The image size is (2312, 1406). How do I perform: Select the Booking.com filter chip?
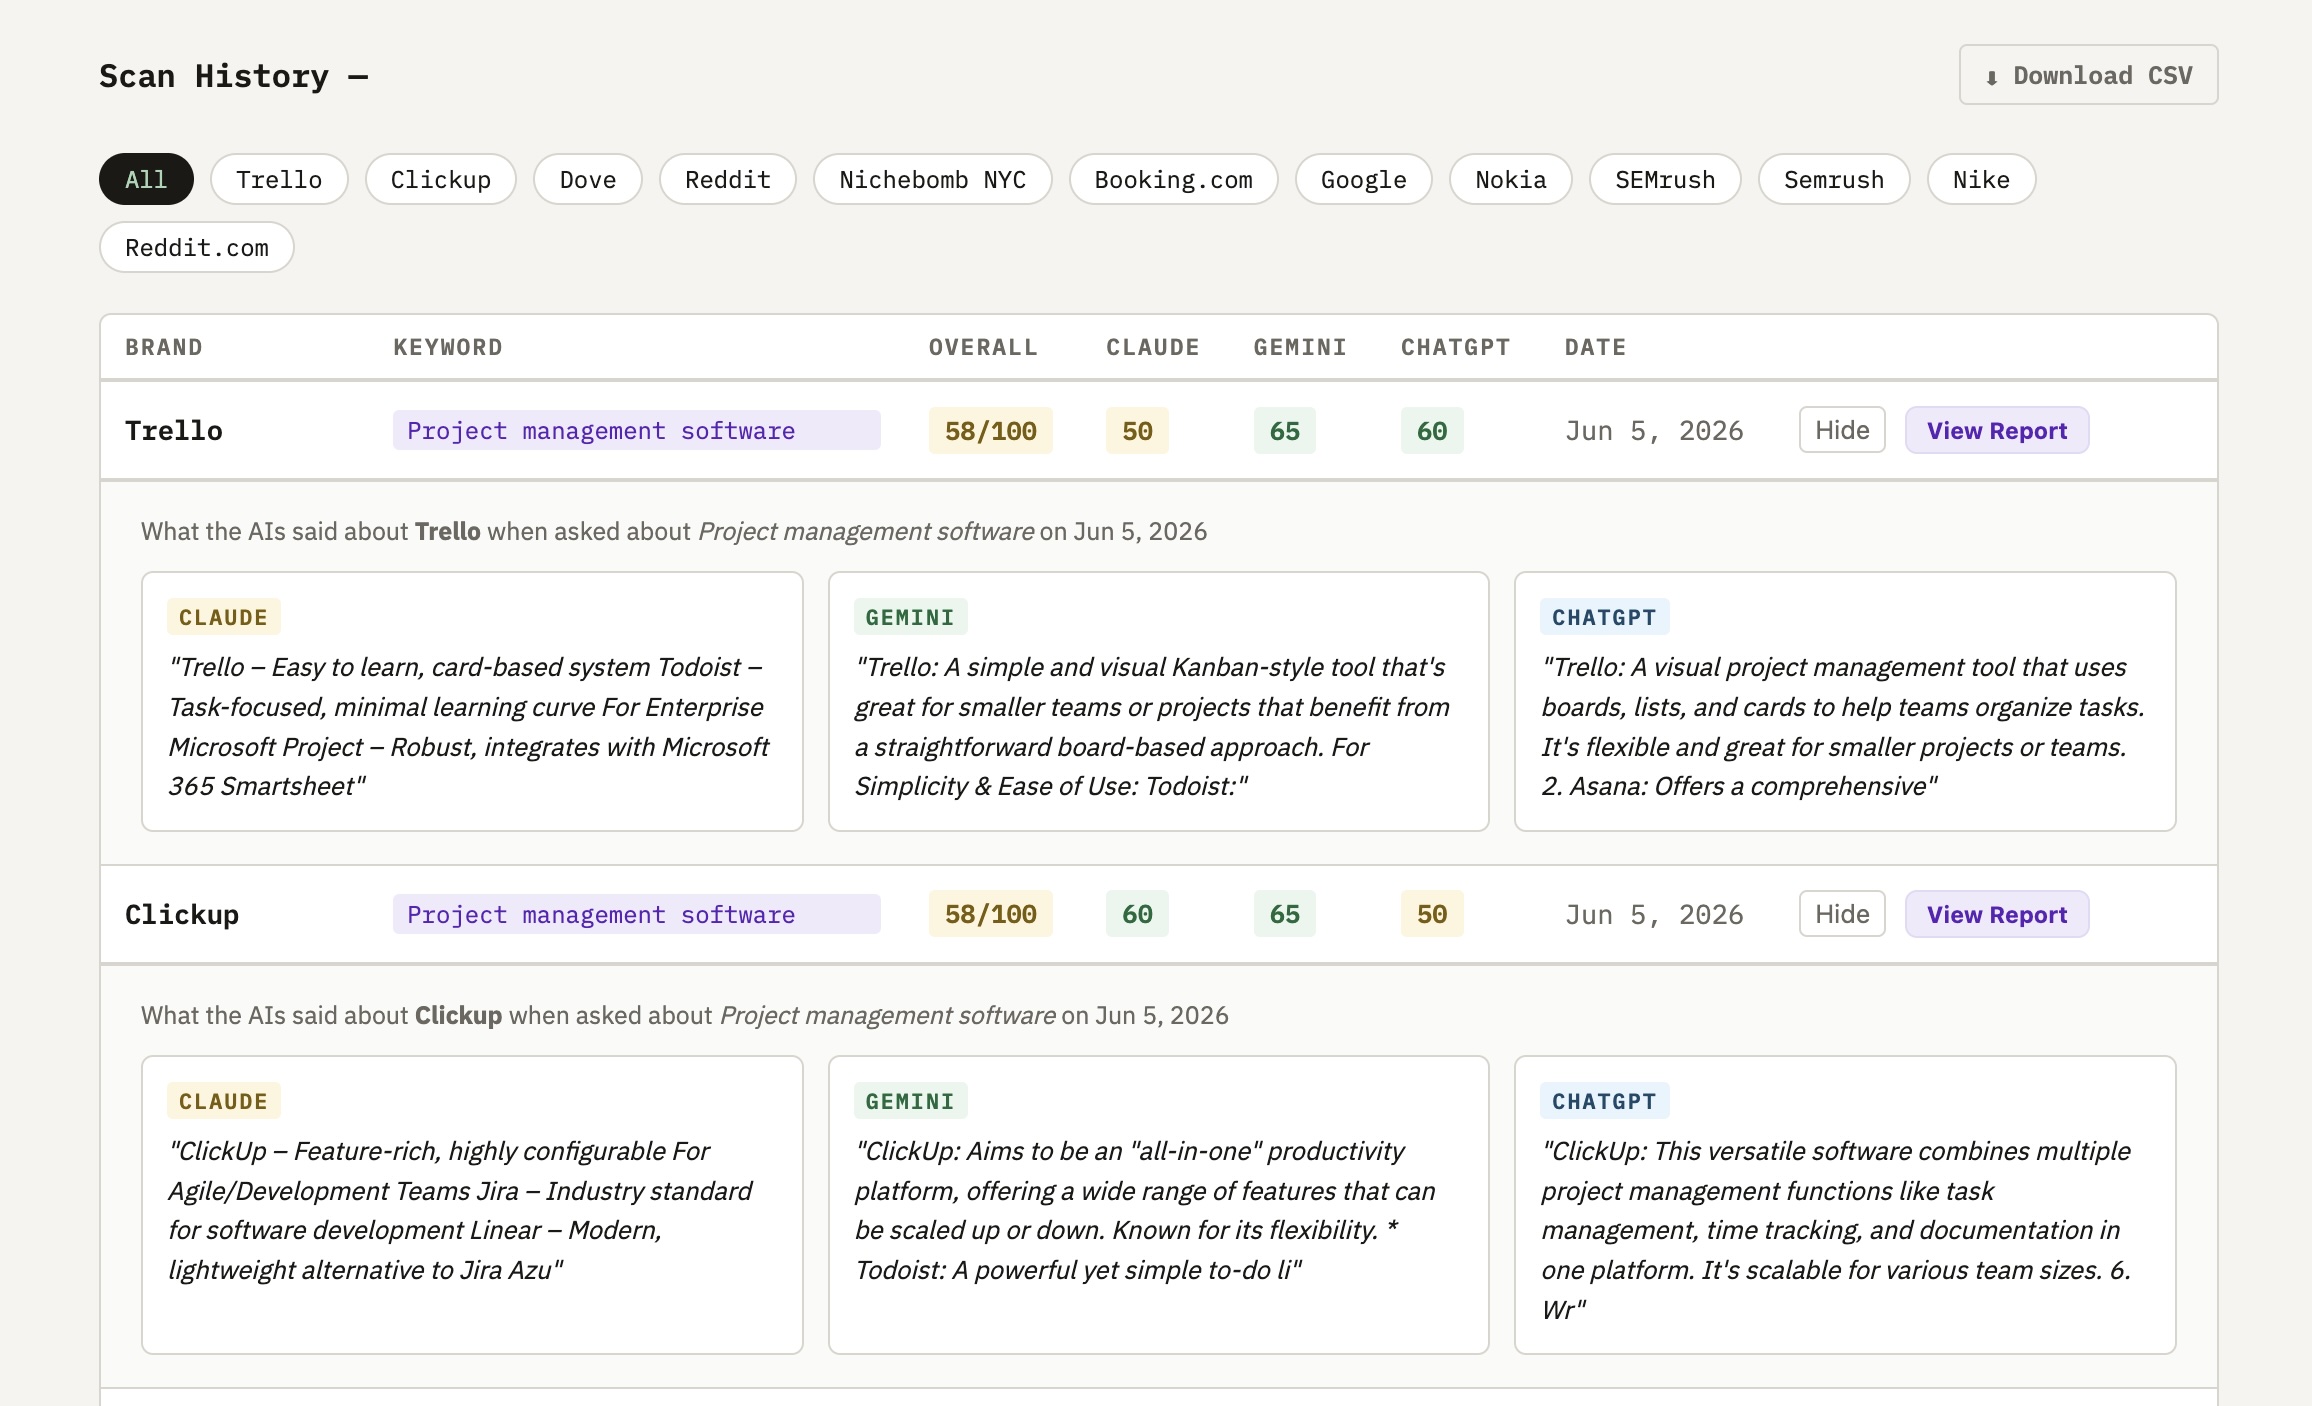tap(1174, 180)
